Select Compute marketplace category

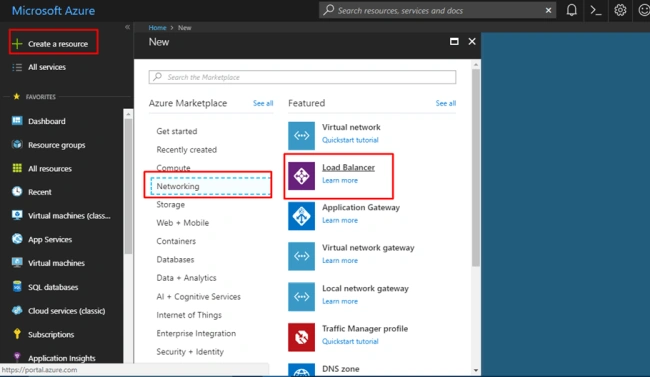tap(173, 168)
